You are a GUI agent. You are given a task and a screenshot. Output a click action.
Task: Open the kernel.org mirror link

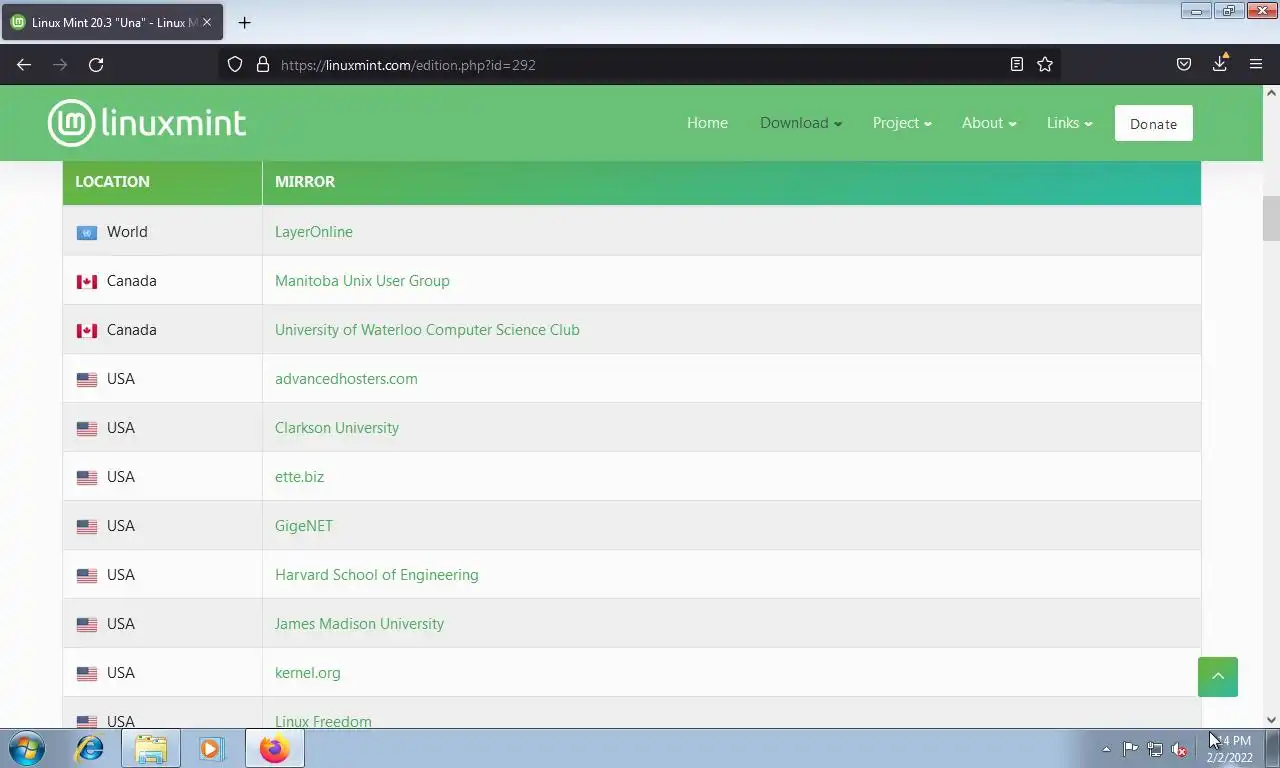coord(308,673)
